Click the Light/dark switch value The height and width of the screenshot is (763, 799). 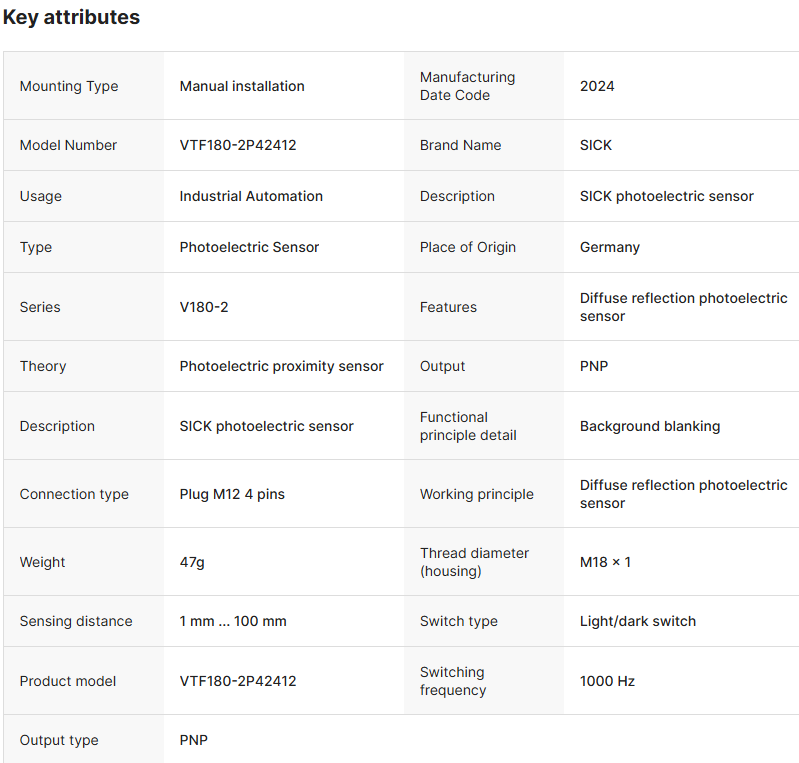coord(638,621)
